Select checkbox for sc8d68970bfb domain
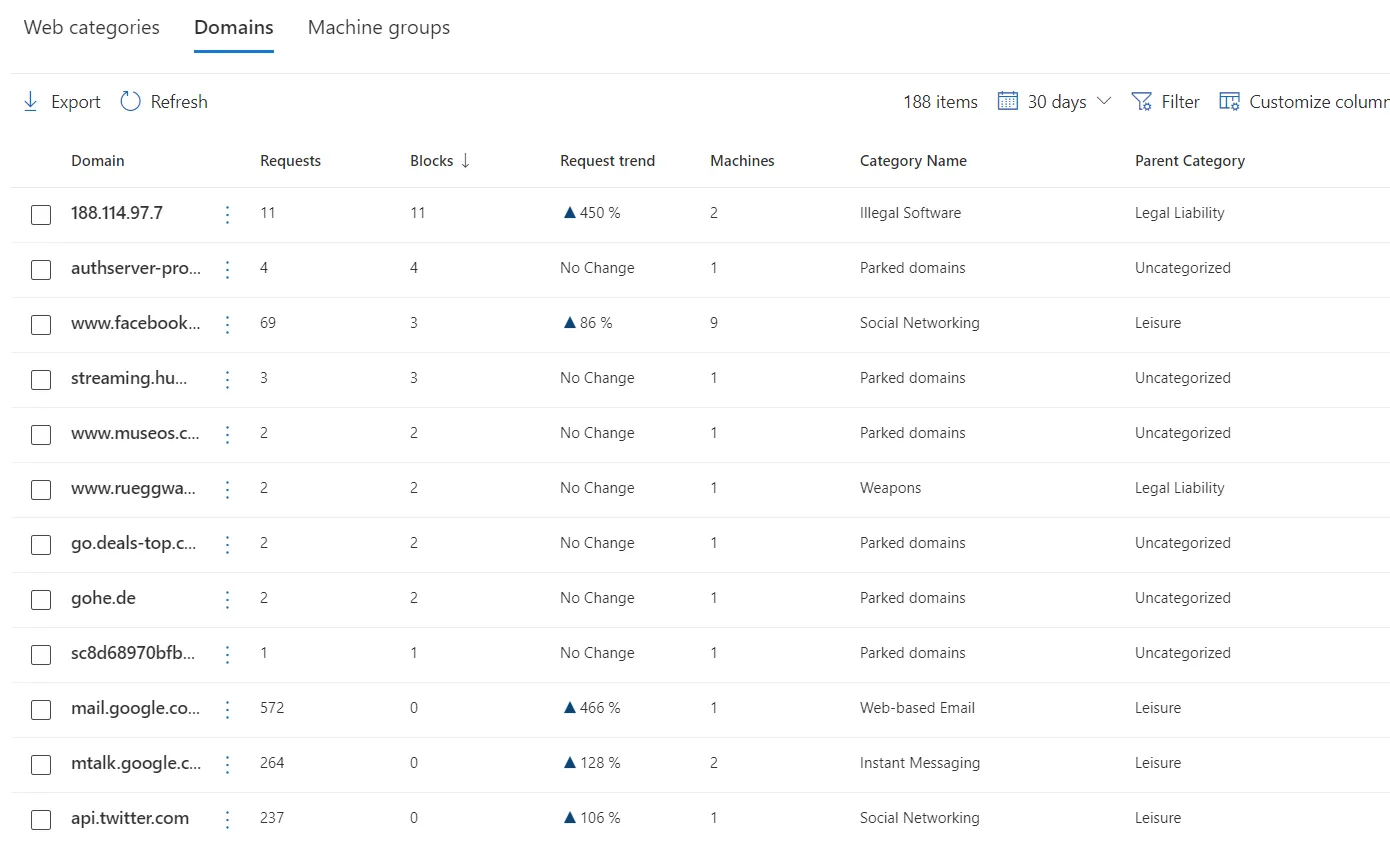 click(x=41, y=655)
